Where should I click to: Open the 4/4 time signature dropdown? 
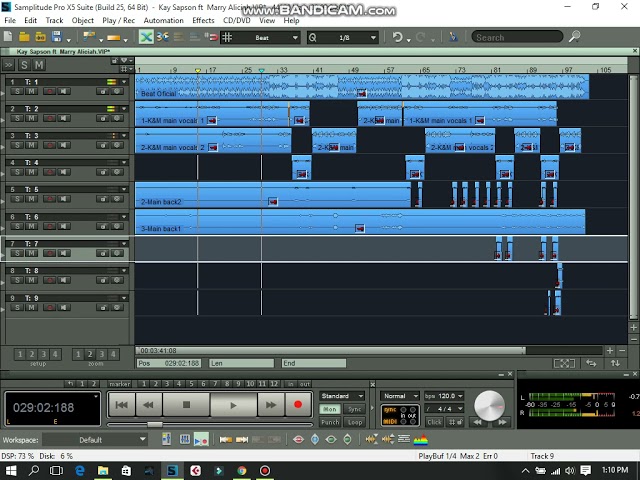point(460,409)
